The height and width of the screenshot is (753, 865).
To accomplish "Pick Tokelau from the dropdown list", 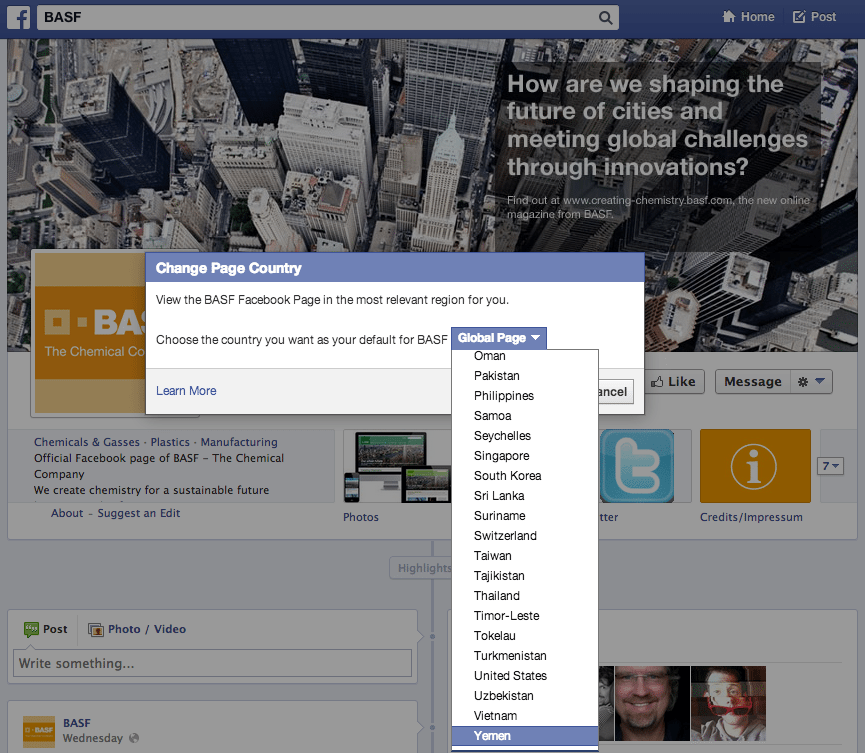I will [x=525, y=635].
